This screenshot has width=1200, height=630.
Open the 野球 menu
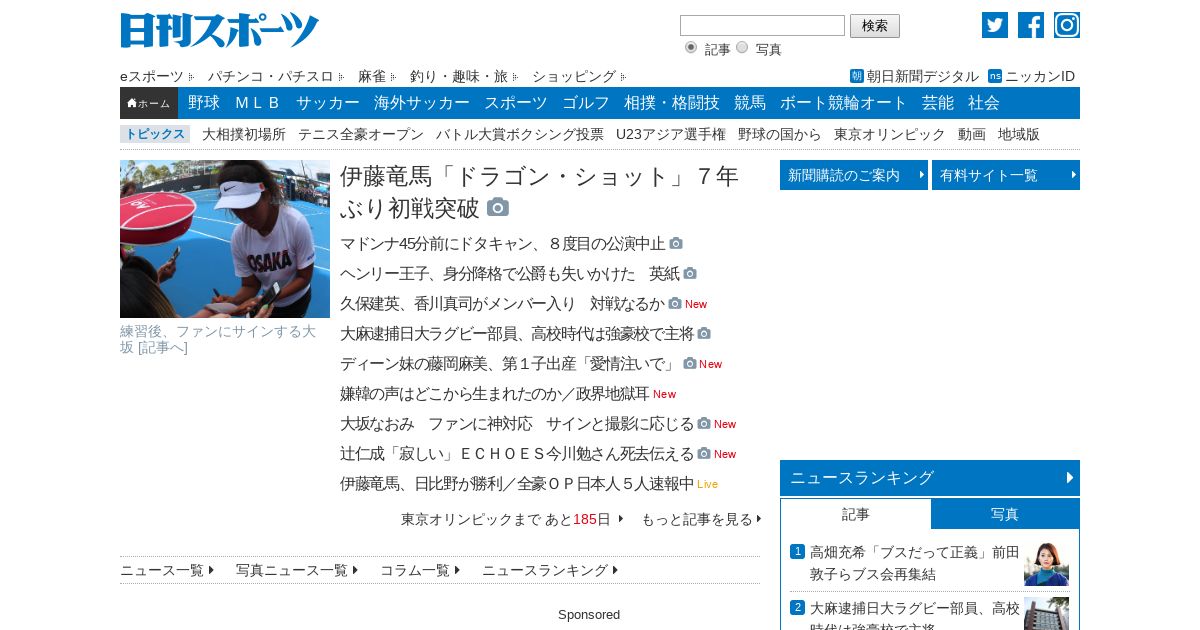coord(204,103)
